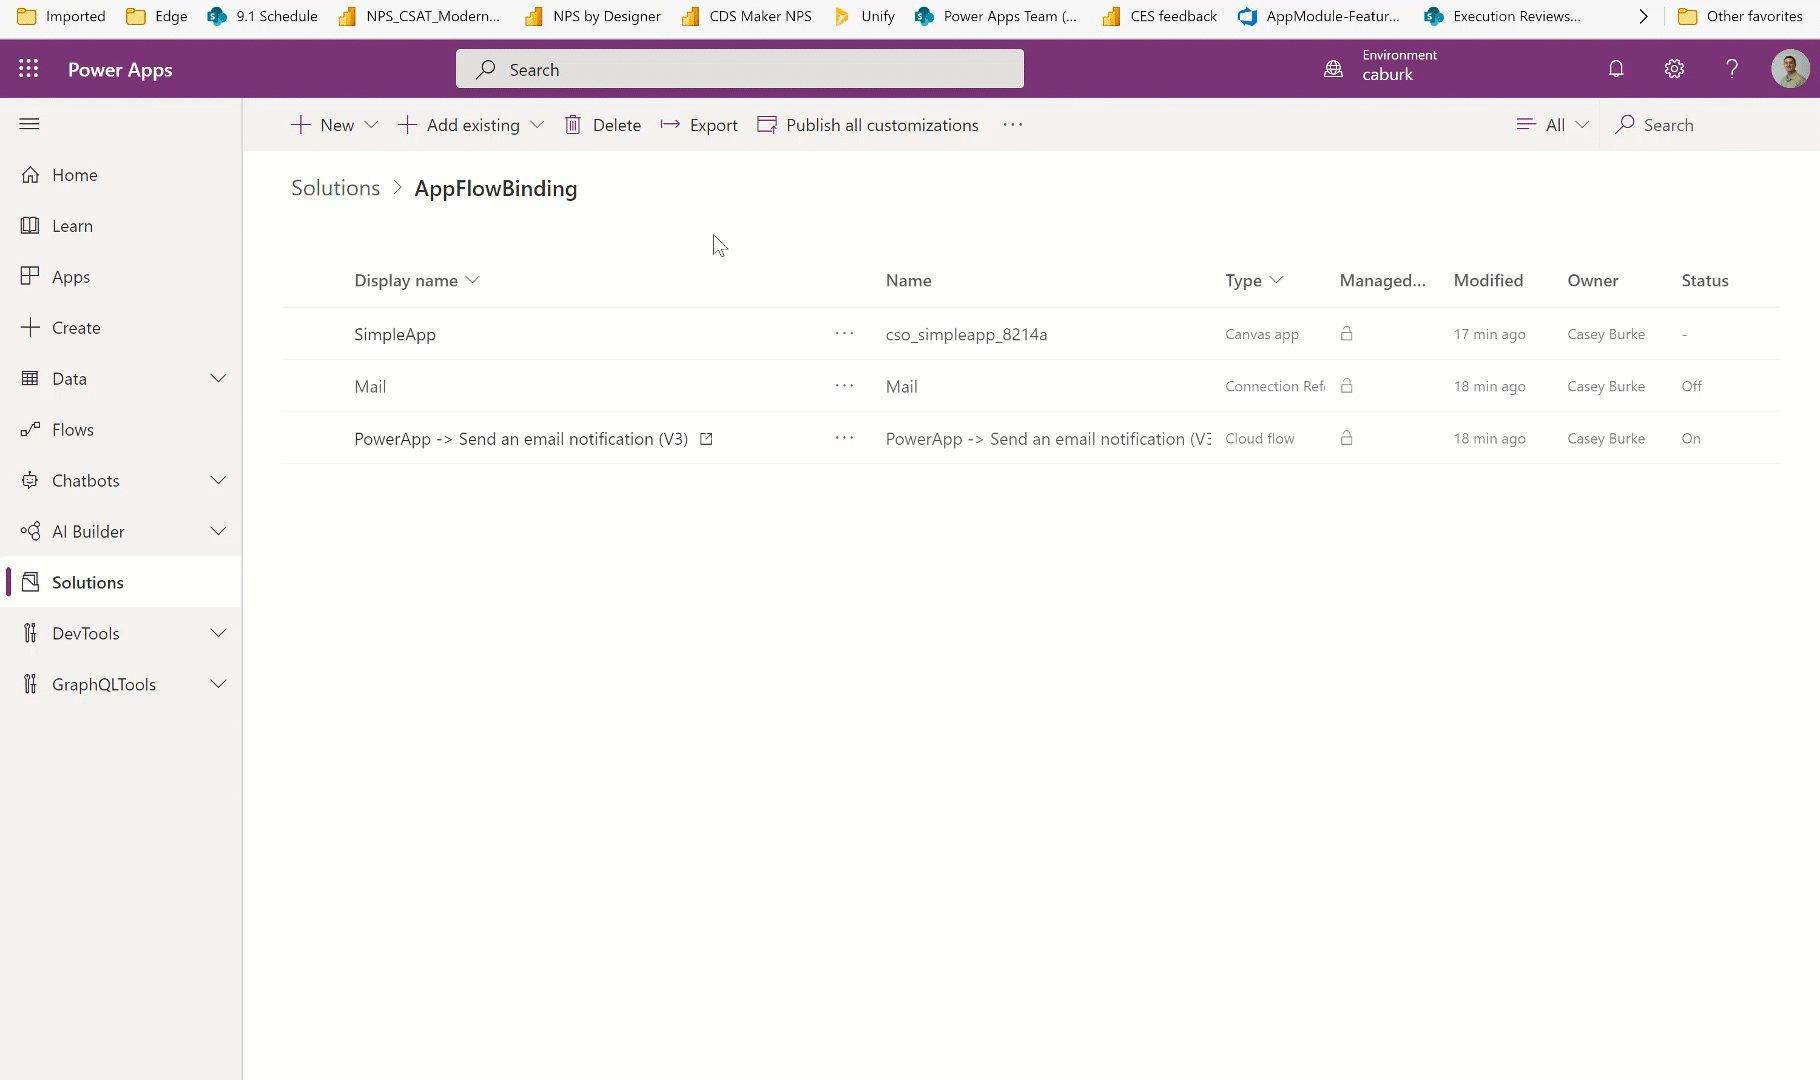Click Publish all customizations button

point(868,125)
